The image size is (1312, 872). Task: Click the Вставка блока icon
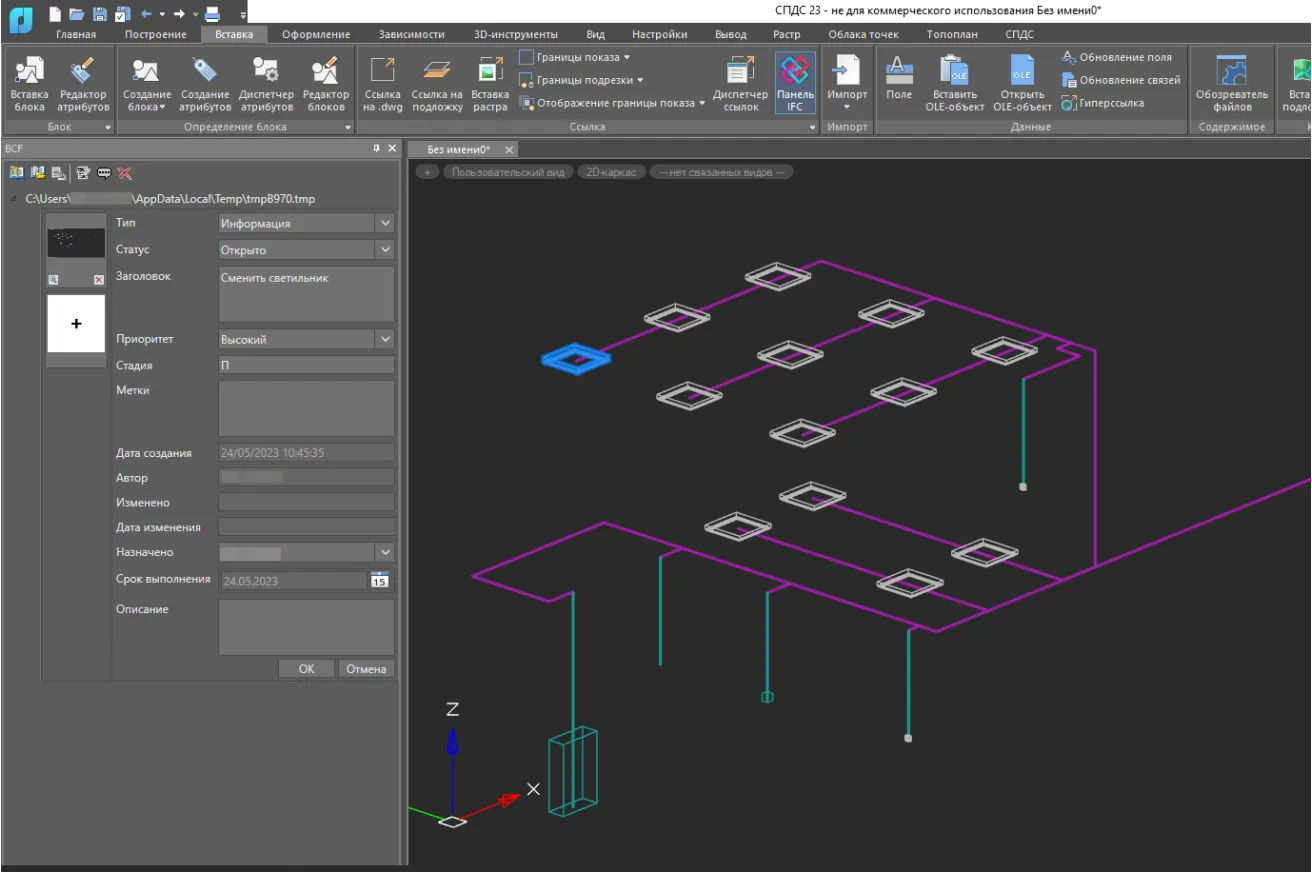coord(29,84)
